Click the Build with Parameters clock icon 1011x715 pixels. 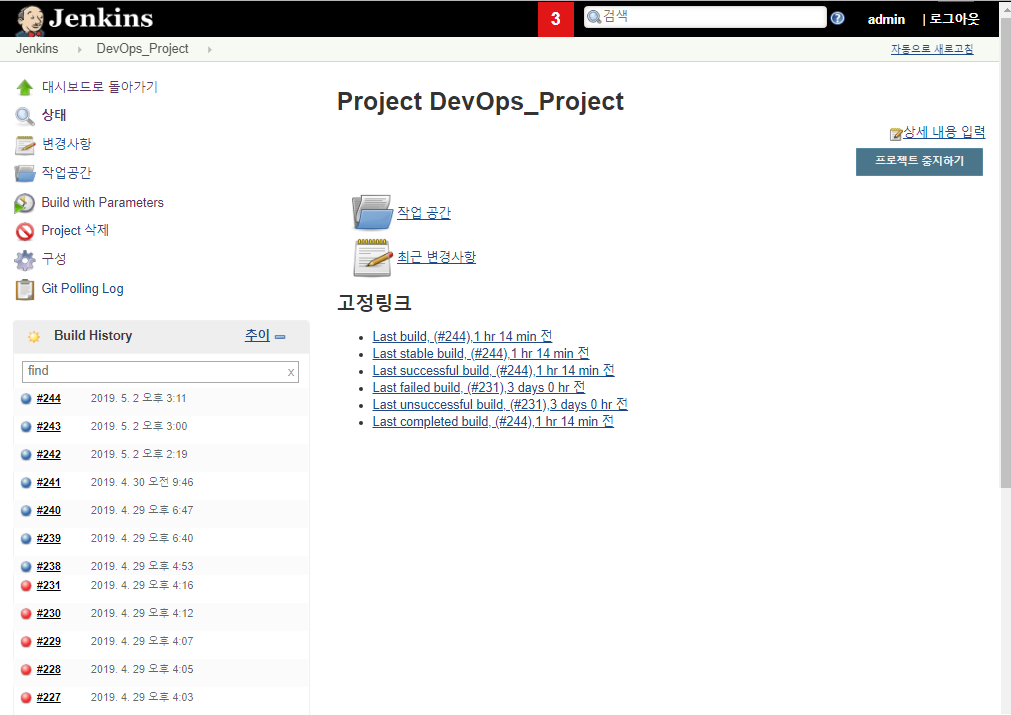pos(25,203)
